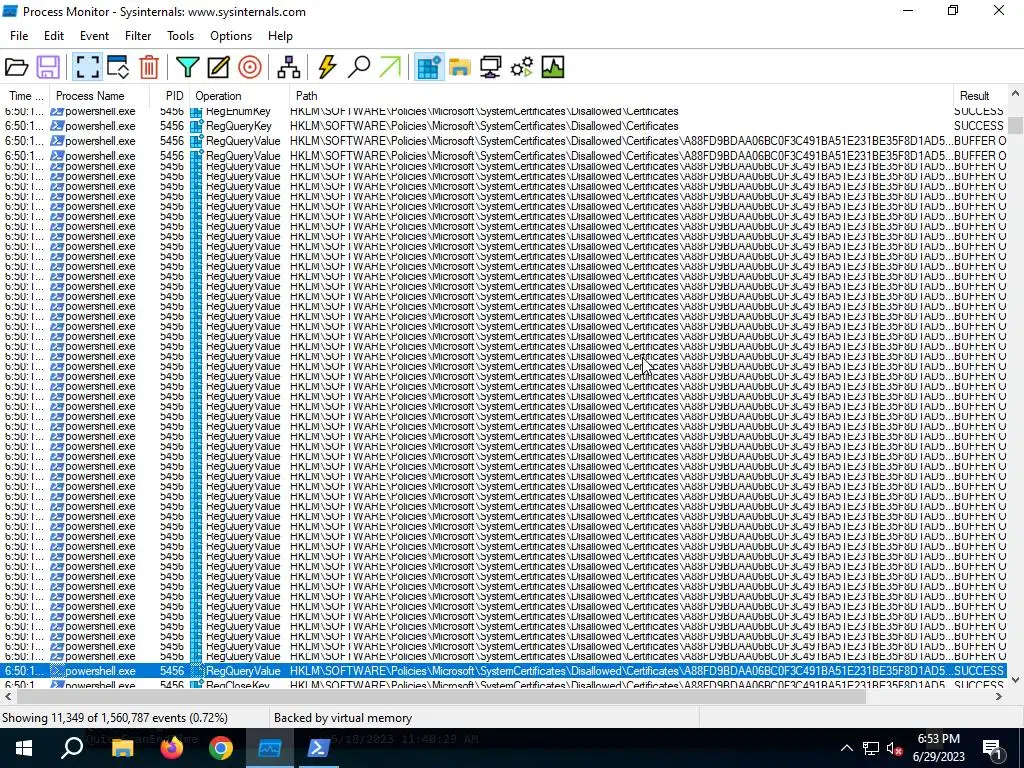Toggle Show Registry Activity toolbar button
The image size is (1024, 768).
(x=428, y=67)
